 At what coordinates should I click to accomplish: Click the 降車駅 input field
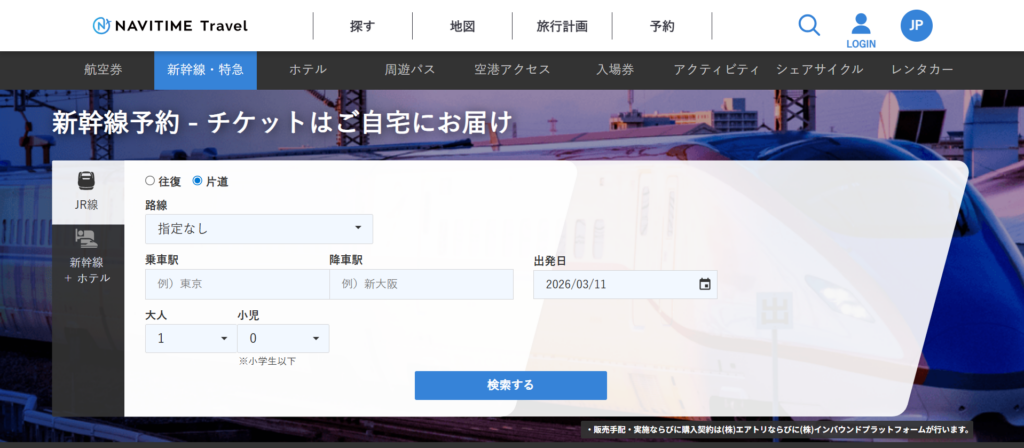pos(421,284)
